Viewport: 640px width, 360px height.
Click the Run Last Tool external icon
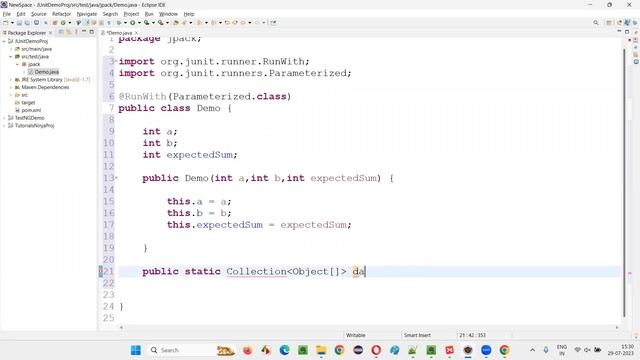[x=160, y=23]
